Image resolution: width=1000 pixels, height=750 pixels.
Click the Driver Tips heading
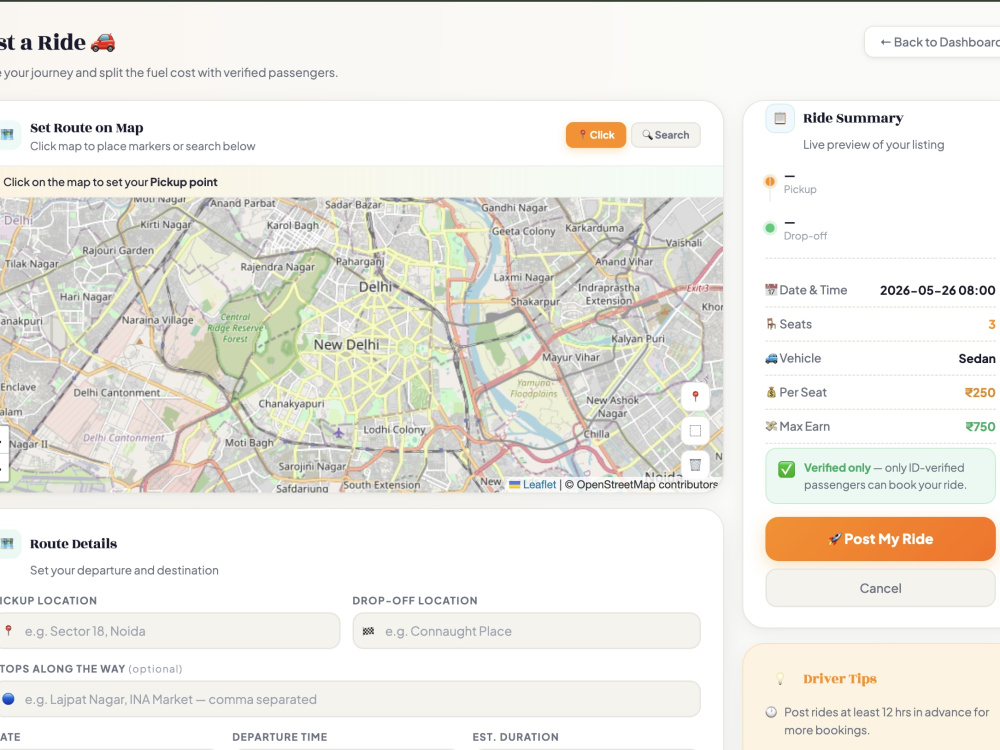839,679
